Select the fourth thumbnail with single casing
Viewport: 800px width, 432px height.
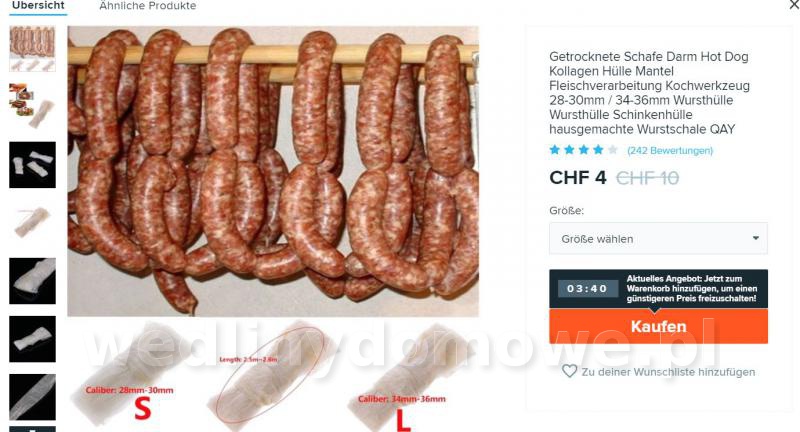(33, 223)
